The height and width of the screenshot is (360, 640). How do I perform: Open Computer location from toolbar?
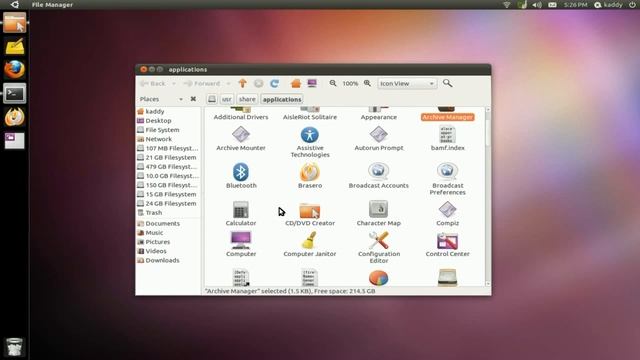(312, 83)
